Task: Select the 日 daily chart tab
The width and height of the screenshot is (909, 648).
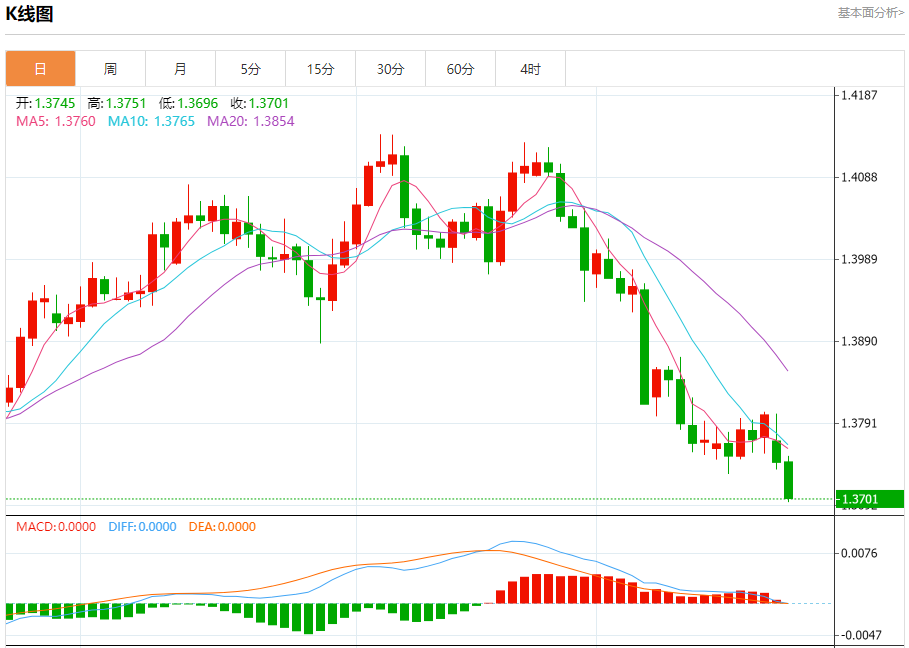Action: click(x=40, y=69)
